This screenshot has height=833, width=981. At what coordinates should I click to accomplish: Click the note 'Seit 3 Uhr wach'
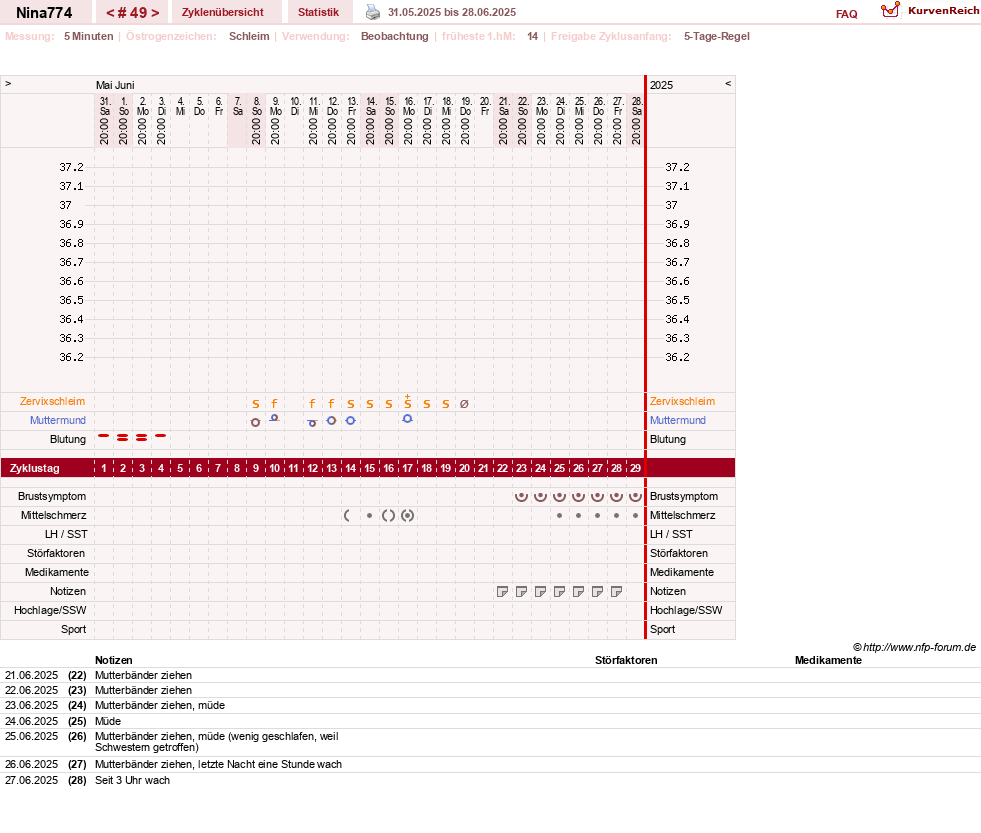pyautogui.click(x=132, y=780)
